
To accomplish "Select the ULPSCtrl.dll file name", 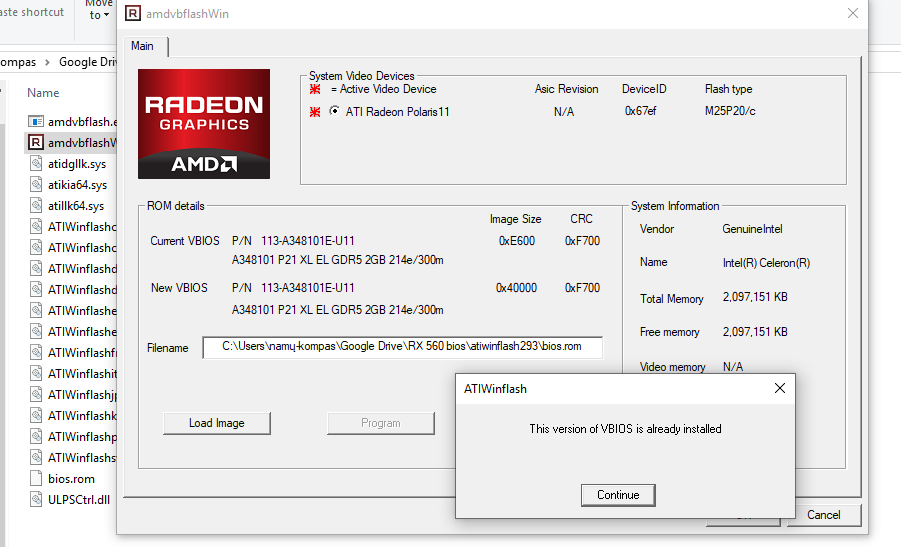I will coord(79,499).
